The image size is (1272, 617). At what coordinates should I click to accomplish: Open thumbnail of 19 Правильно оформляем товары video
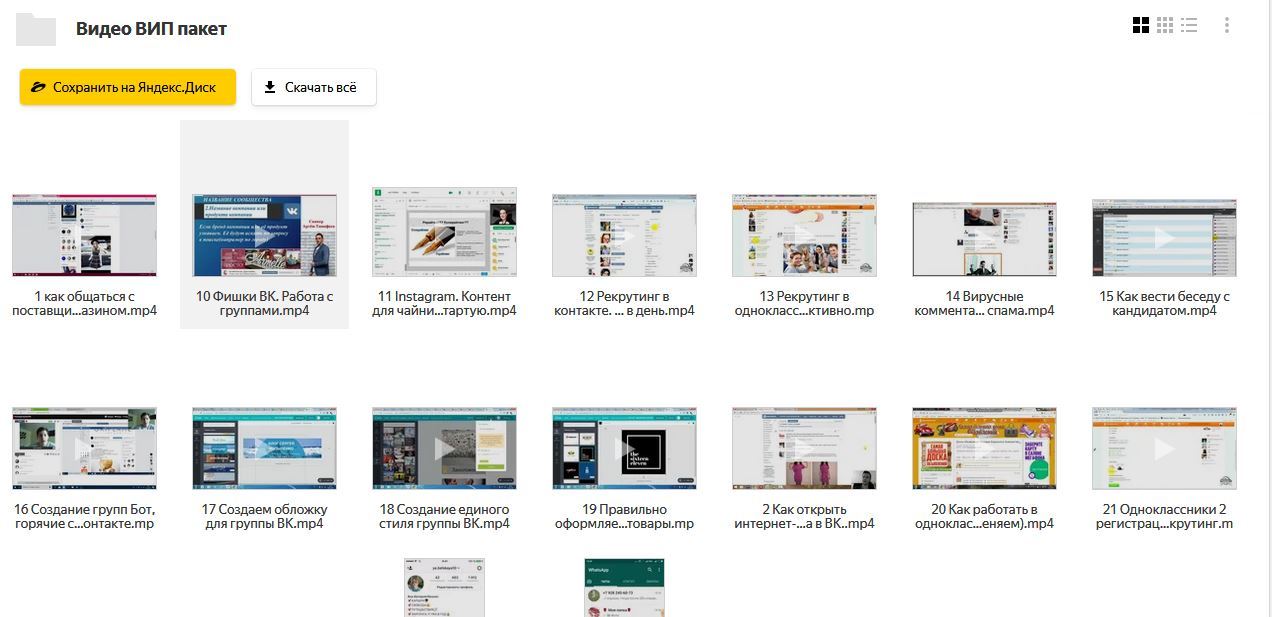coord(624,448)
